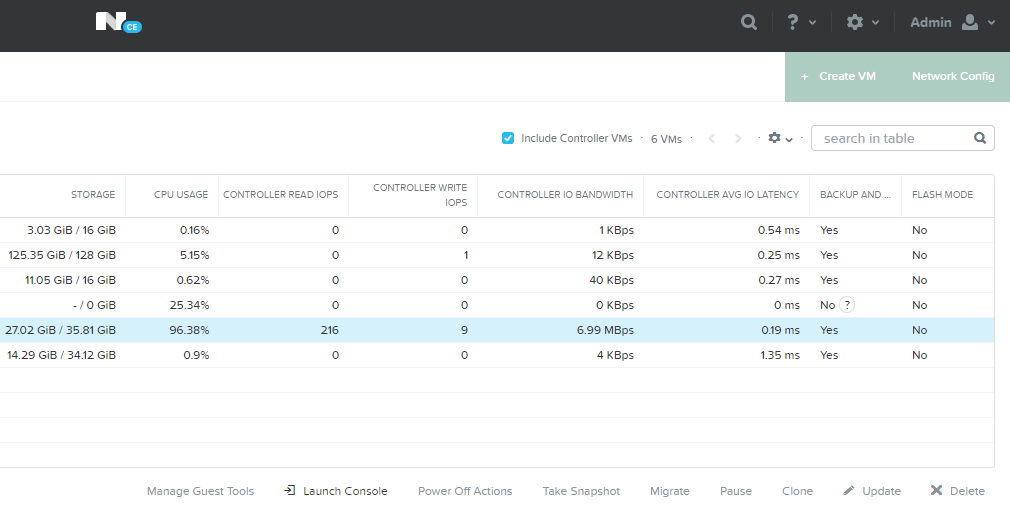Delete the selected VM
The height and width of the screenshot is (506, 1010).
[x=958, y=491]
